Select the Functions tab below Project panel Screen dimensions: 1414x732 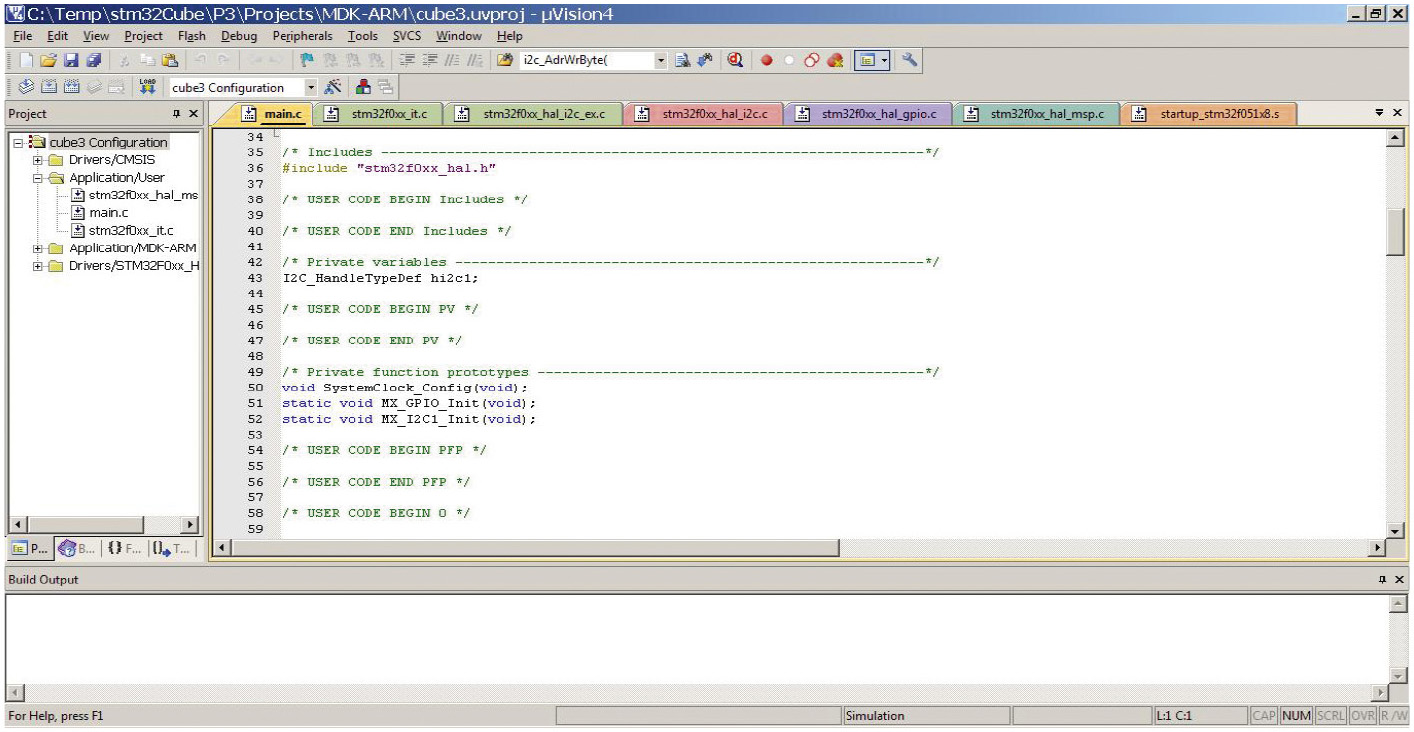pyautogui.click(x=123, y=549)
